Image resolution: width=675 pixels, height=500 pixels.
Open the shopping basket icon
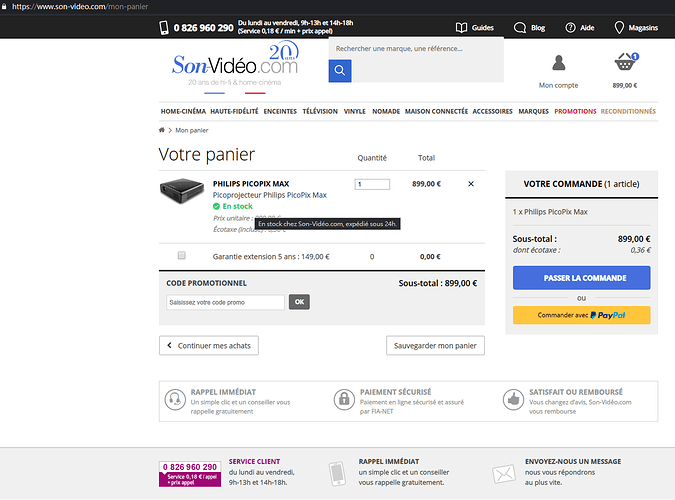[x=626, y=62]
